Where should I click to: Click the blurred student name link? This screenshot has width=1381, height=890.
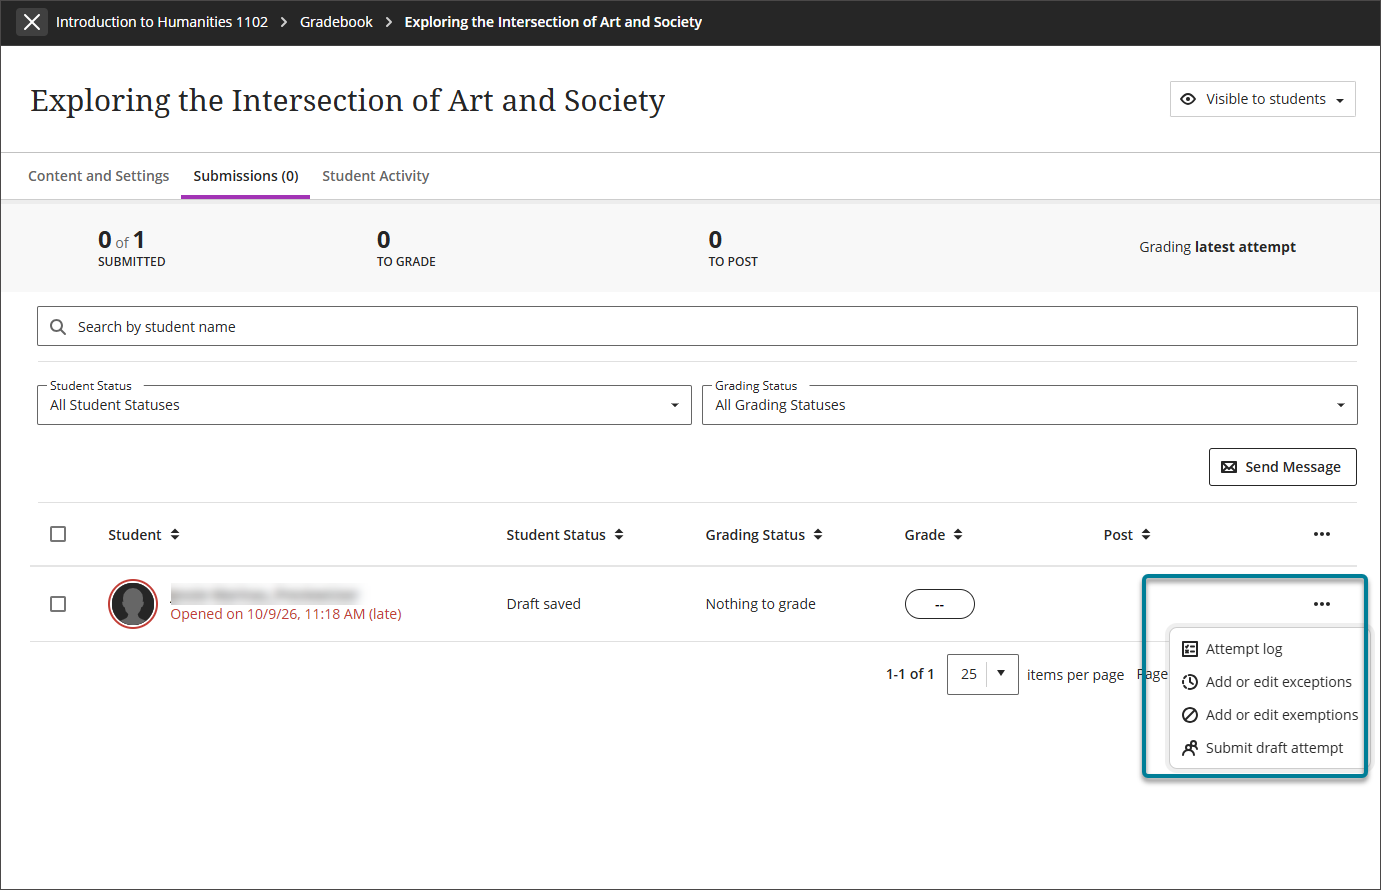point(264,594)
